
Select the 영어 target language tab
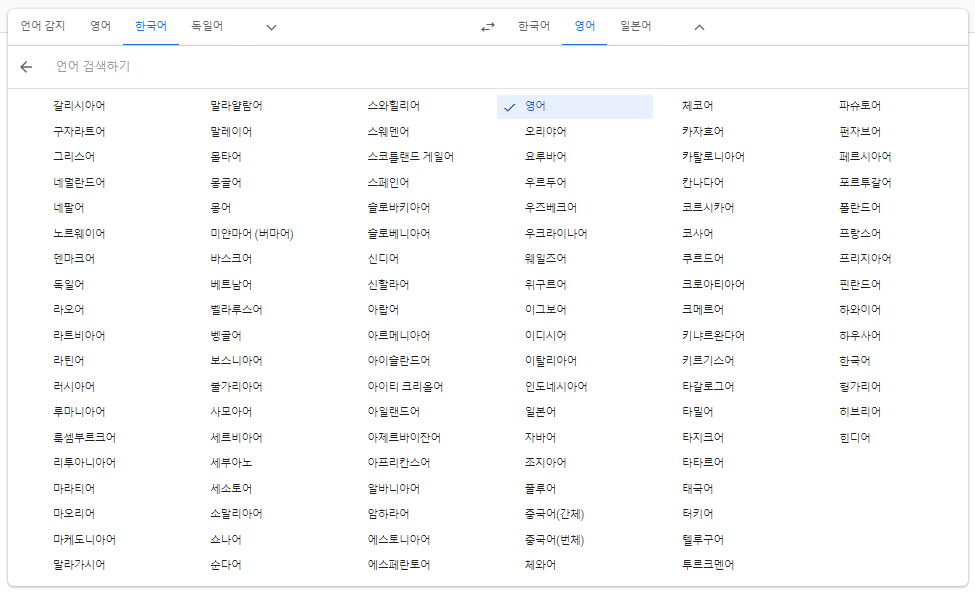[585, 26]
